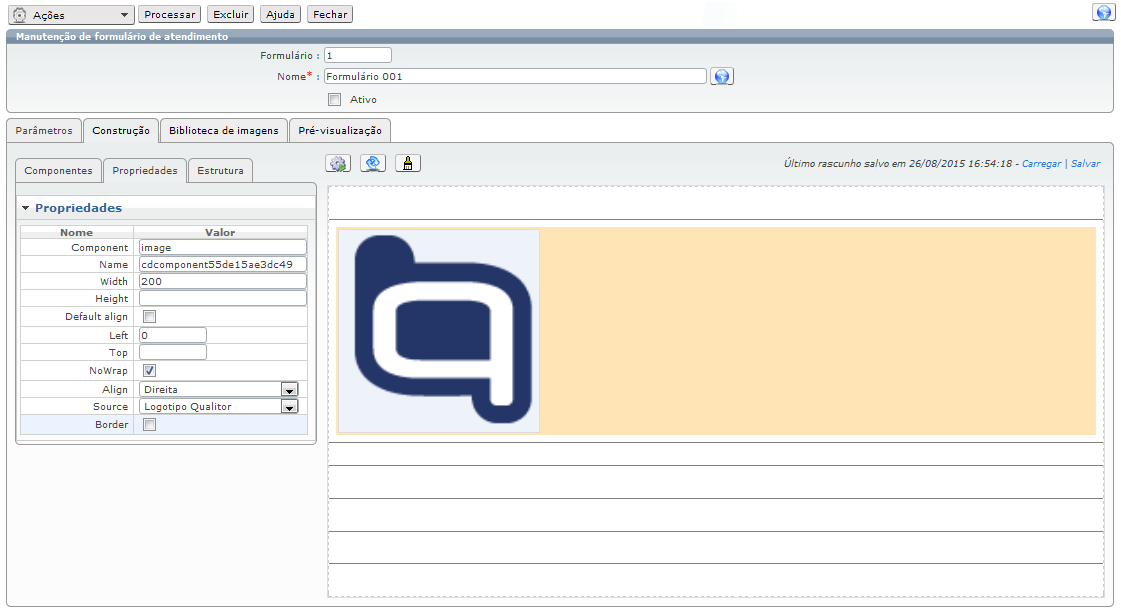
Task: Select the Construção tab
Action: point(121,131)
